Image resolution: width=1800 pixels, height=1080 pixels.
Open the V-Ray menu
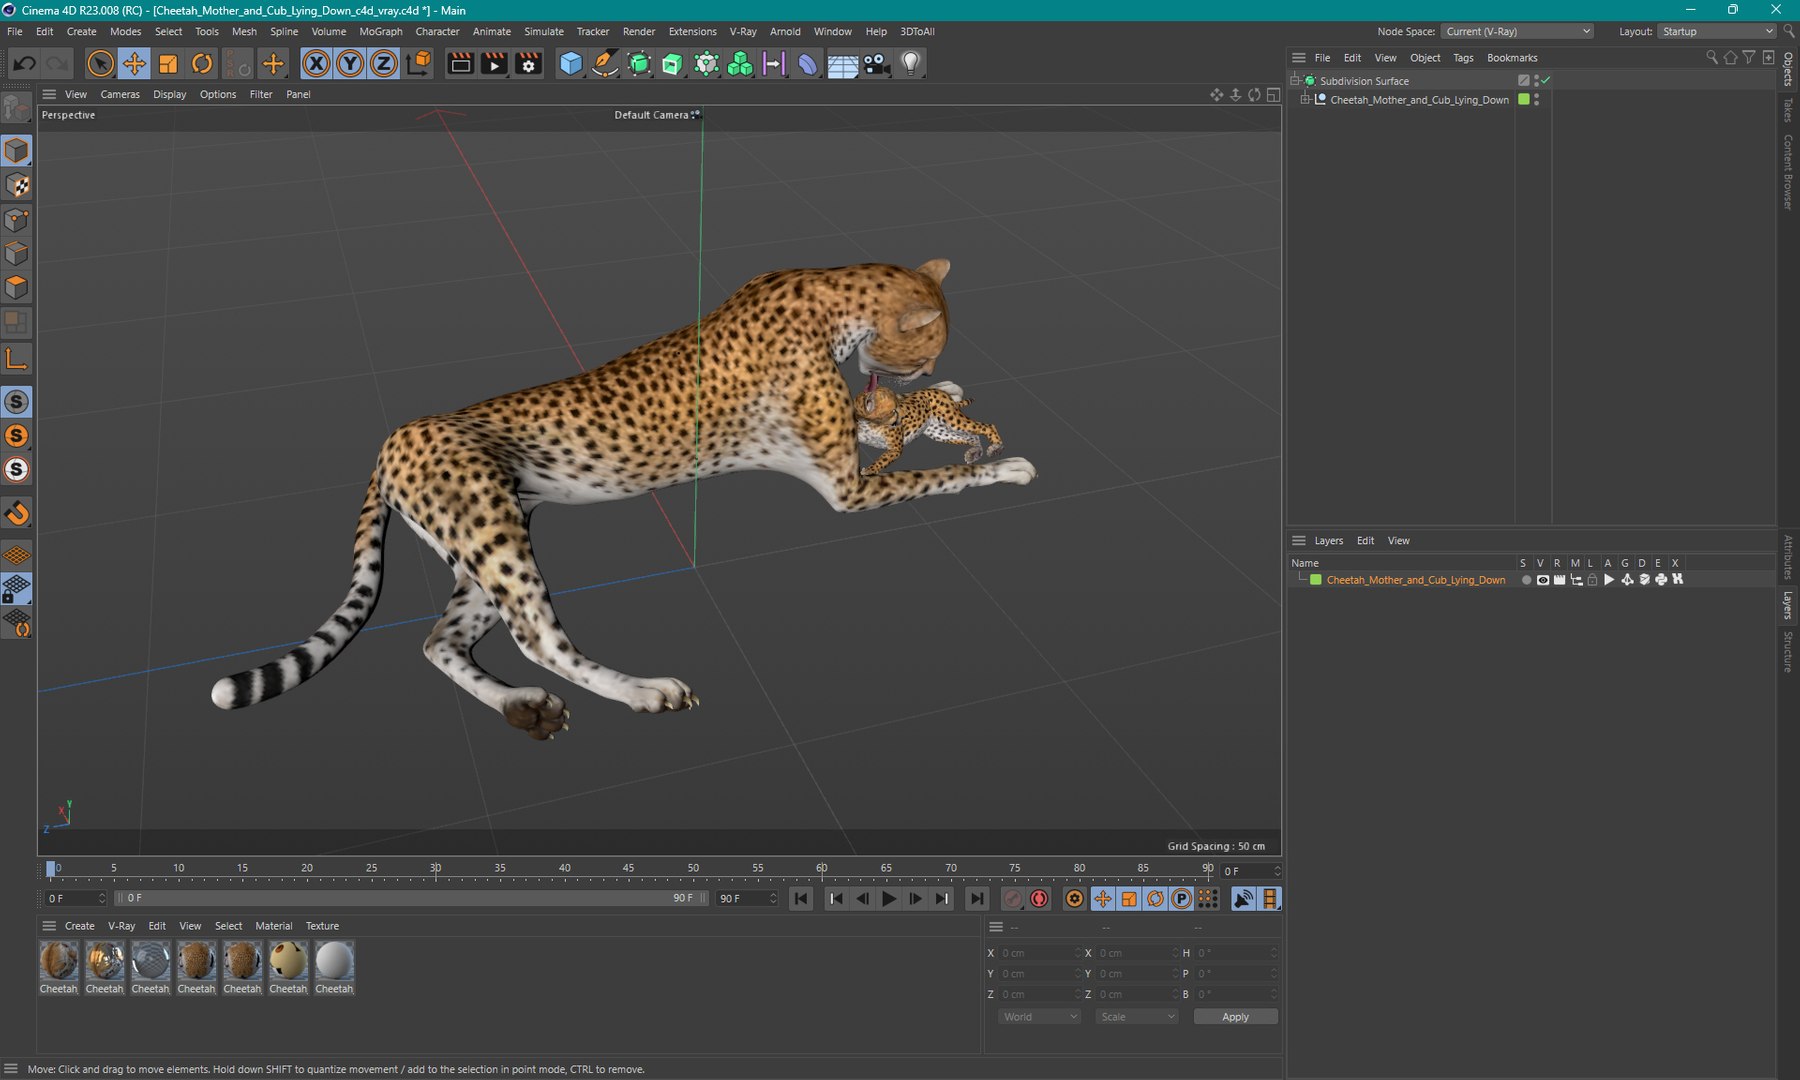[x=743, y=32]
